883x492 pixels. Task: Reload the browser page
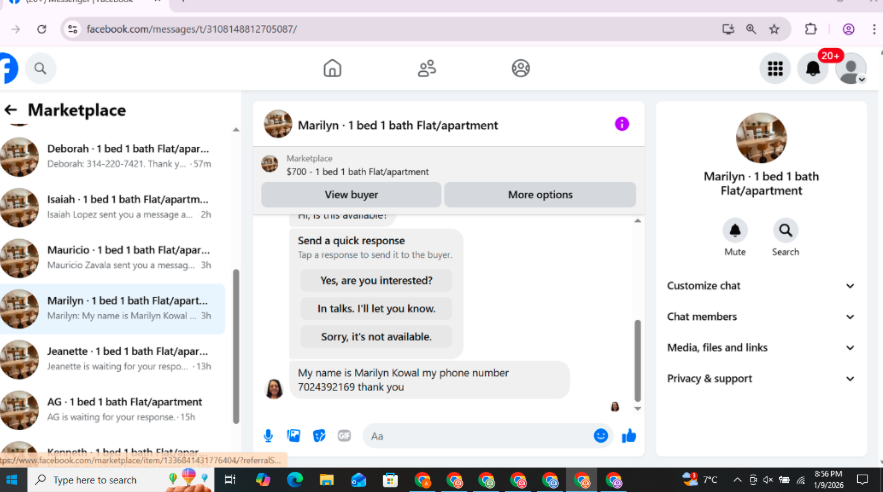tap(42, 29)
